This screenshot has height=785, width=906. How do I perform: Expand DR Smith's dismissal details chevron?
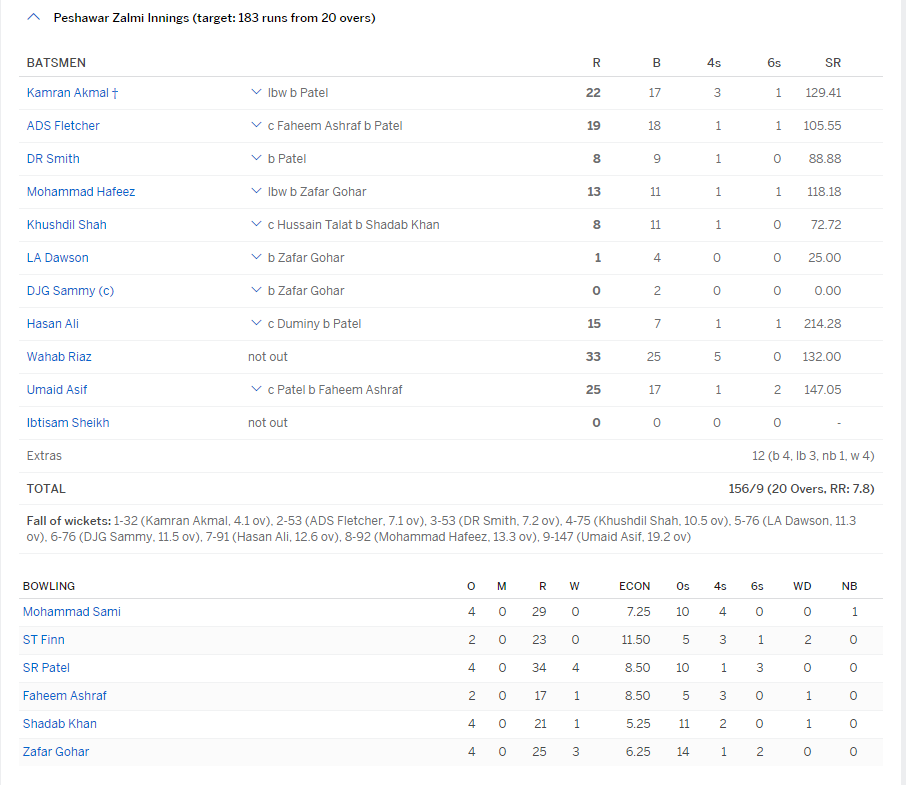(256, 159)
